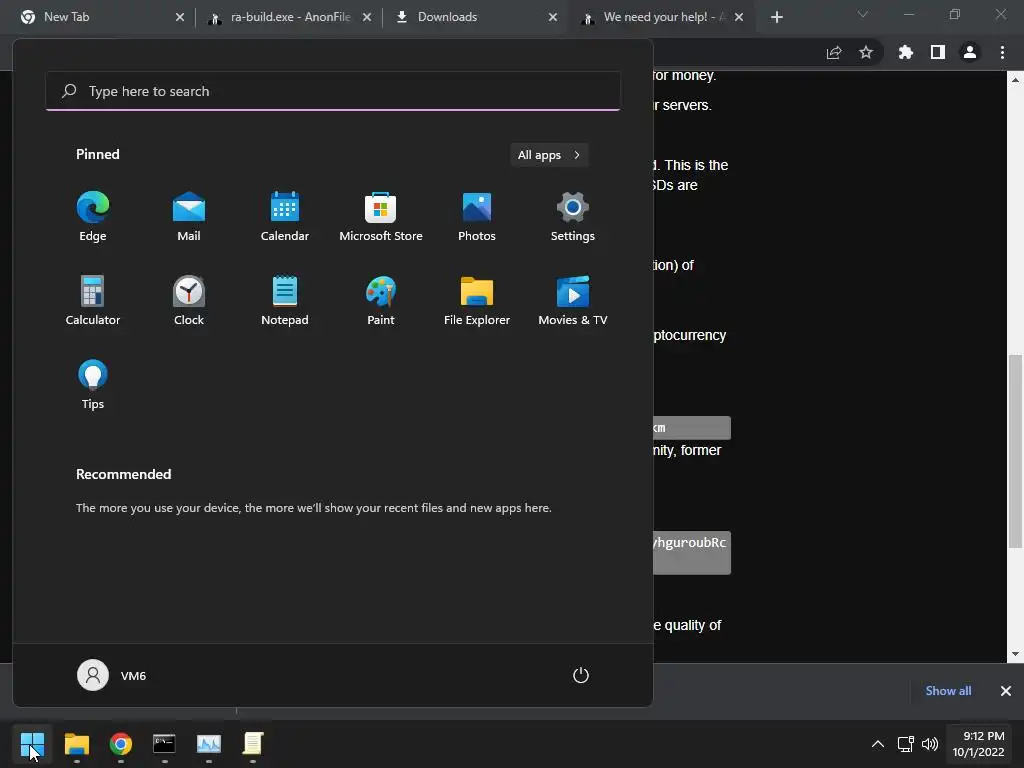Switch to Chrome on the taskbar
The image size is (1024, 768).
[x=121, y=744]
